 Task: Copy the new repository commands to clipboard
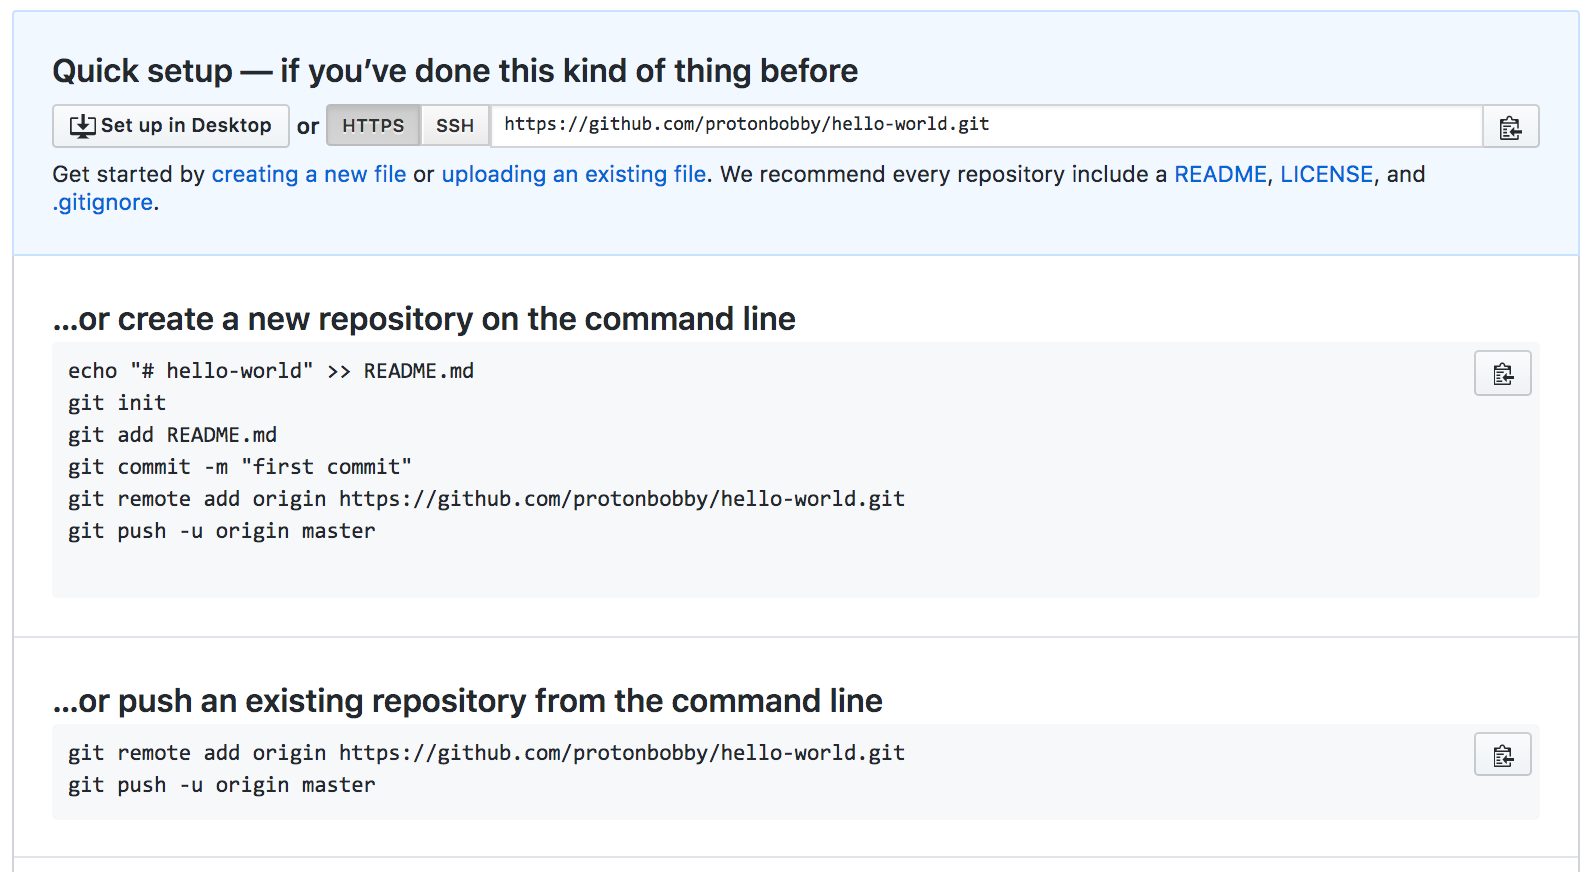click(1502, 374)
